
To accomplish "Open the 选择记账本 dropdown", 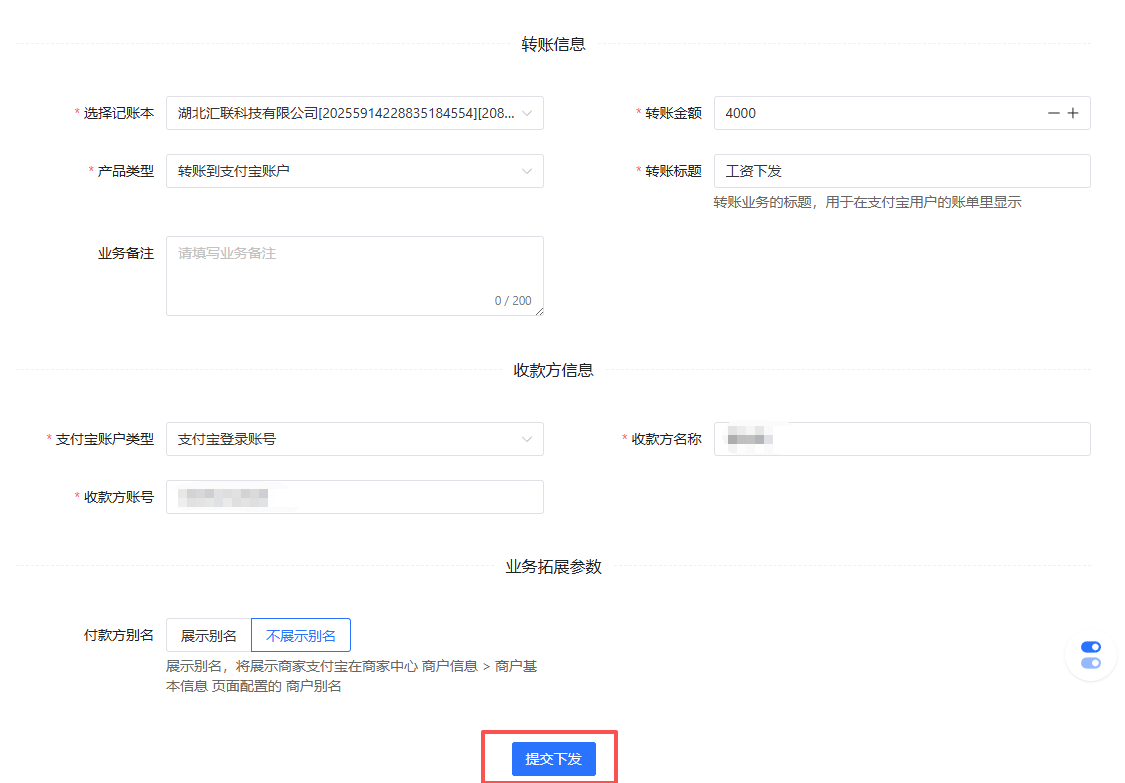I will 354,113.
